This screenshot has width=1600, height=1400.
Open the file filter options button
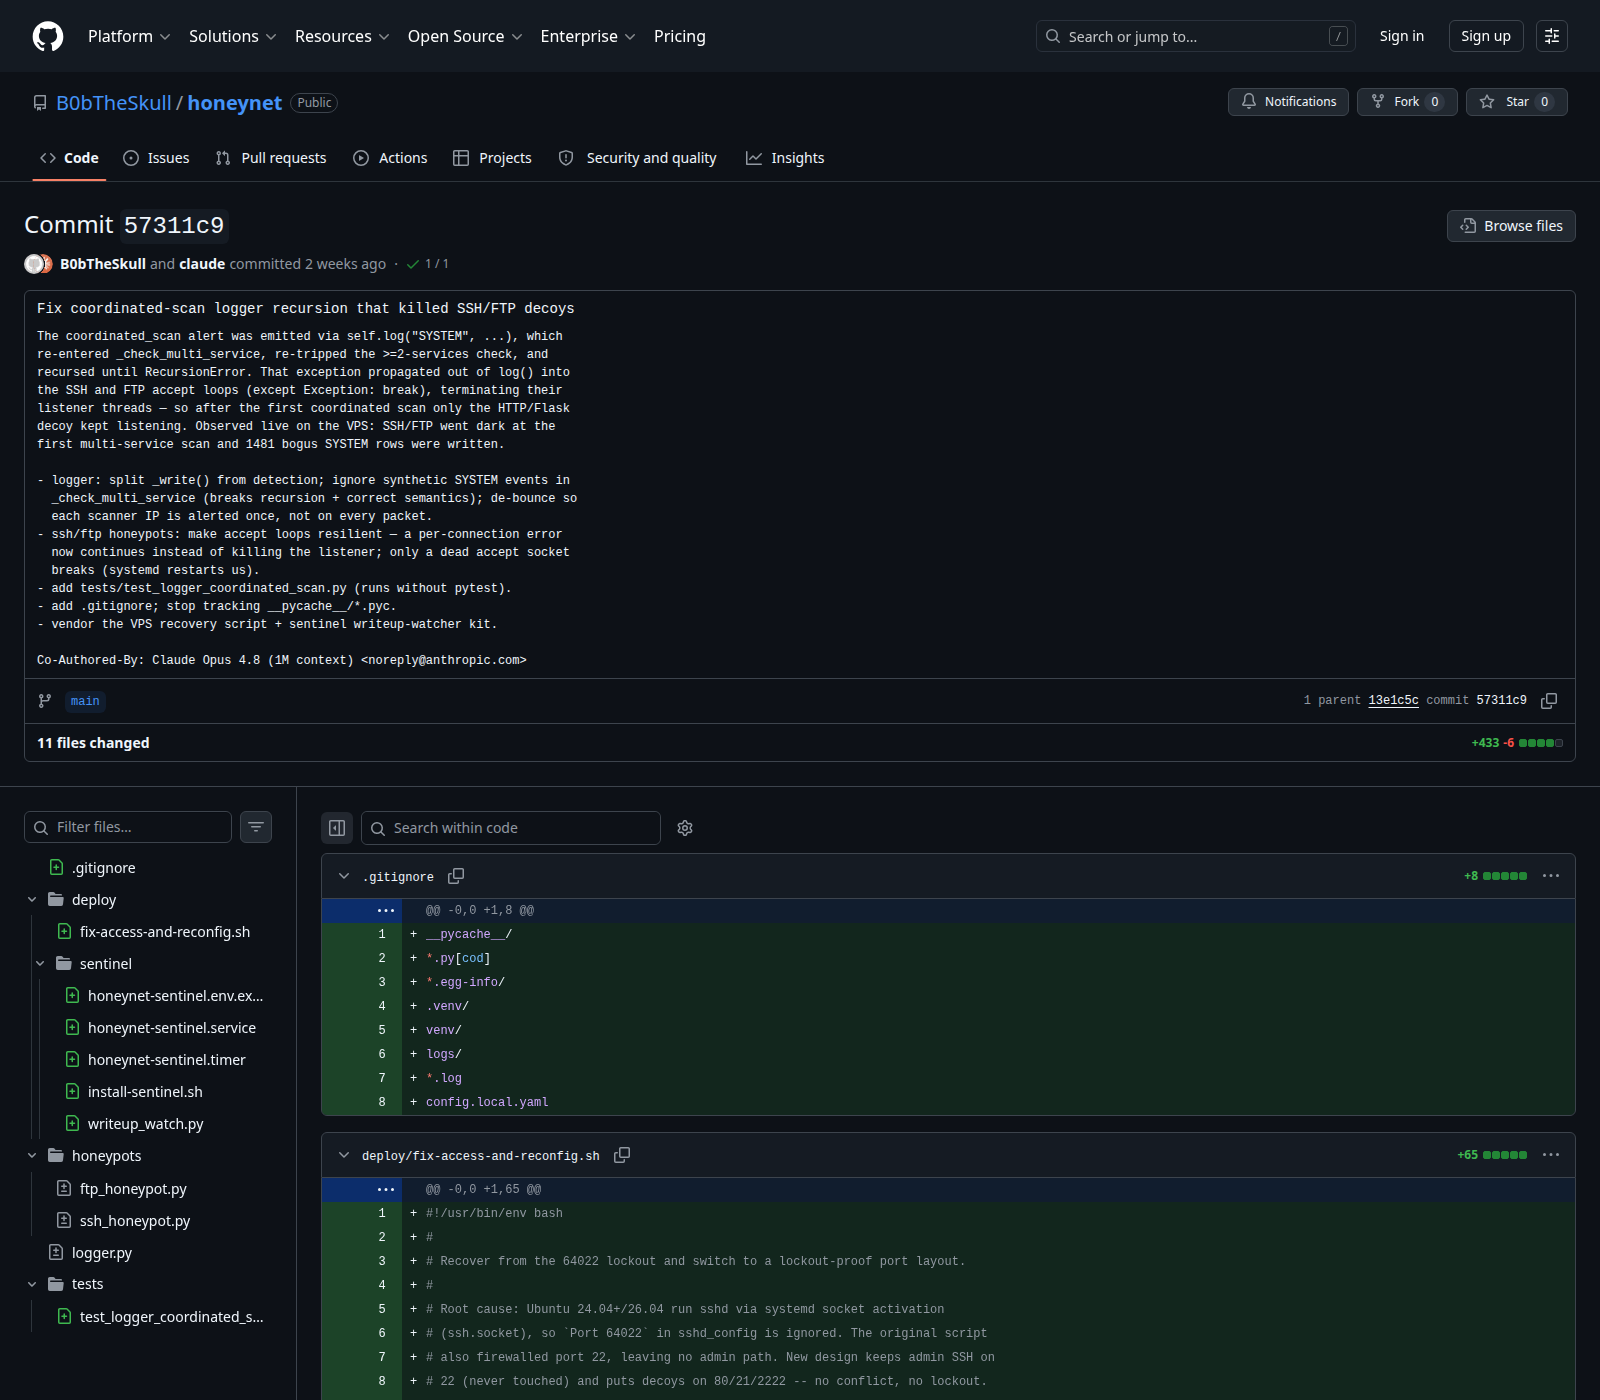256,827
